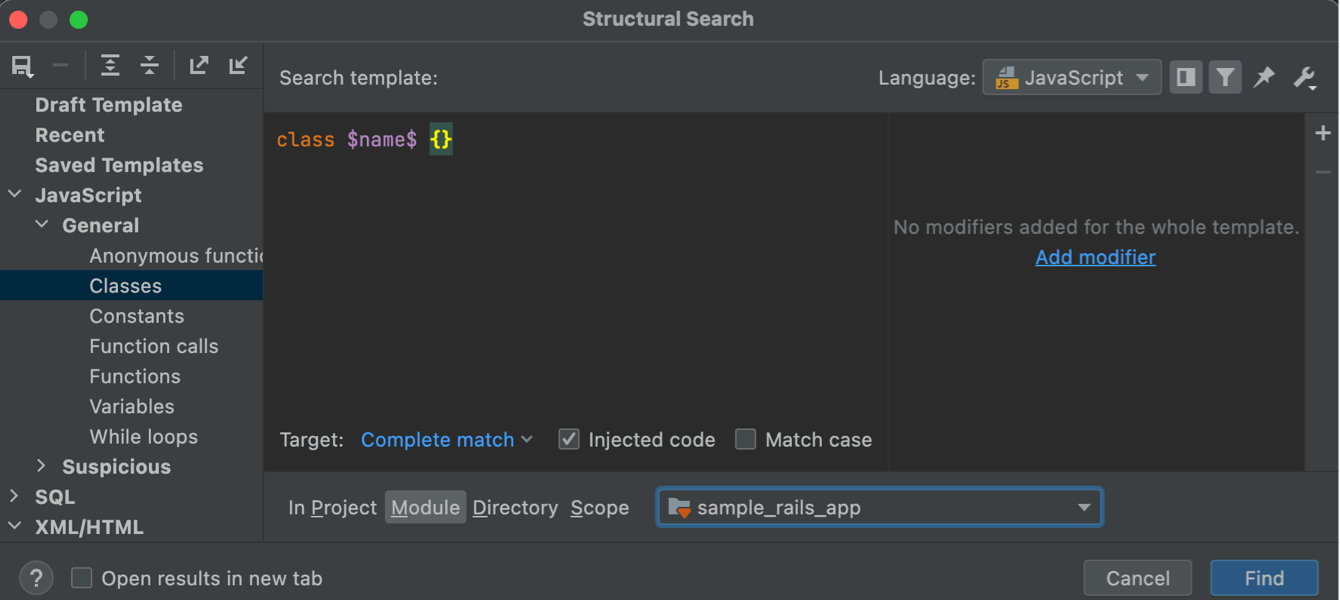
Task: Click the Export template icon
Action: [199, 66]
